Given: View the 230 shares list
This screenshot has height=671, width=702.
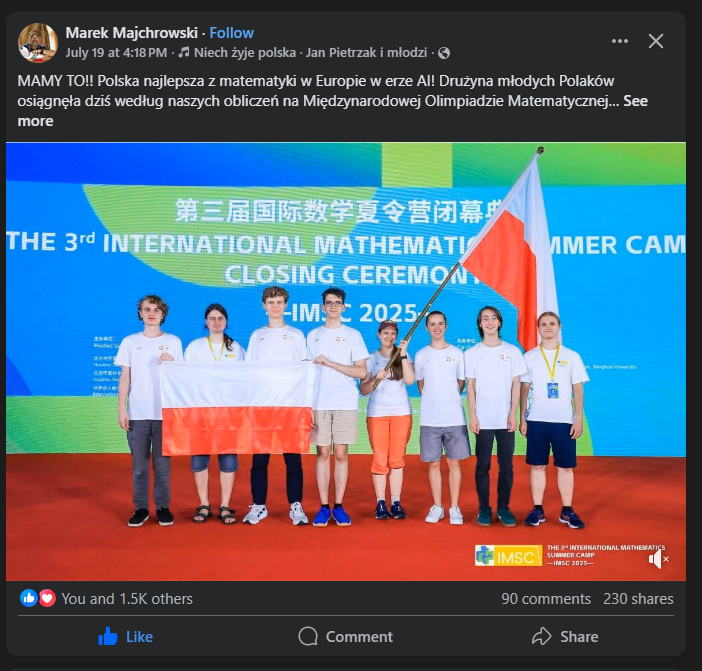Looking at the screenshot, I should click(x=638, y=599).
